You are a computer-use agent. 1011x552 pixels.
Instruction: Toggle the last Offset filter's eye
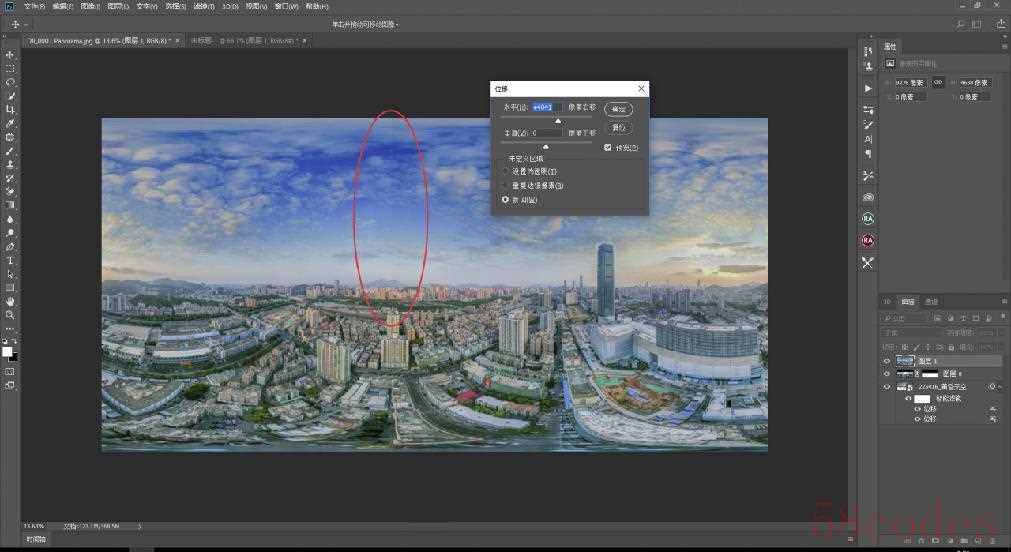click(x=918, y=419)
